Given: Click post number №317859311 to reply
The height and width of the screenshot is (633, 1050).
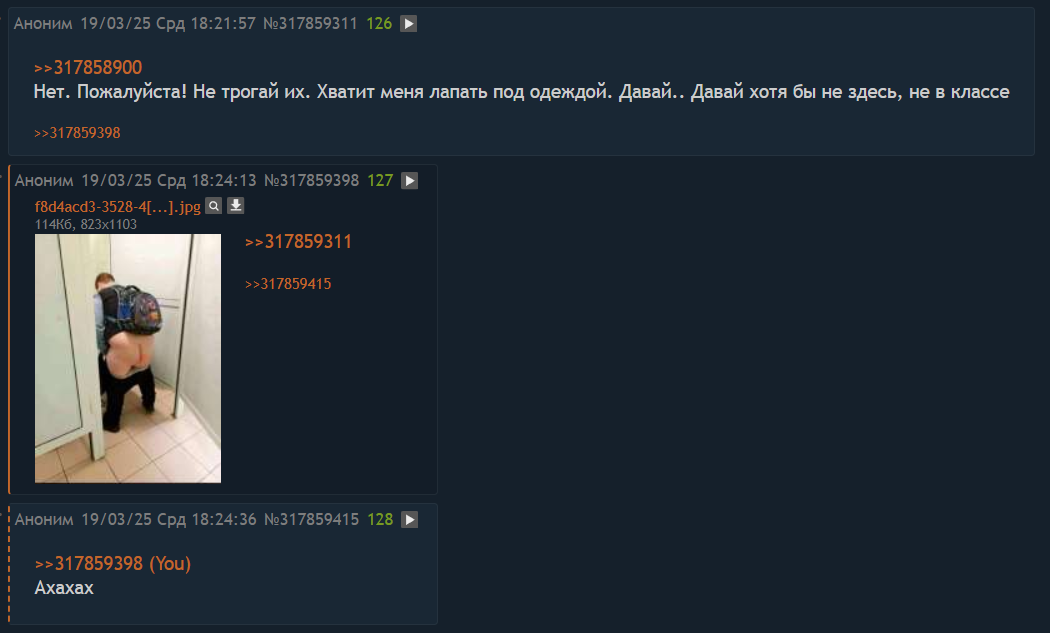Looking at the screenshot, I should coord(310,23).
